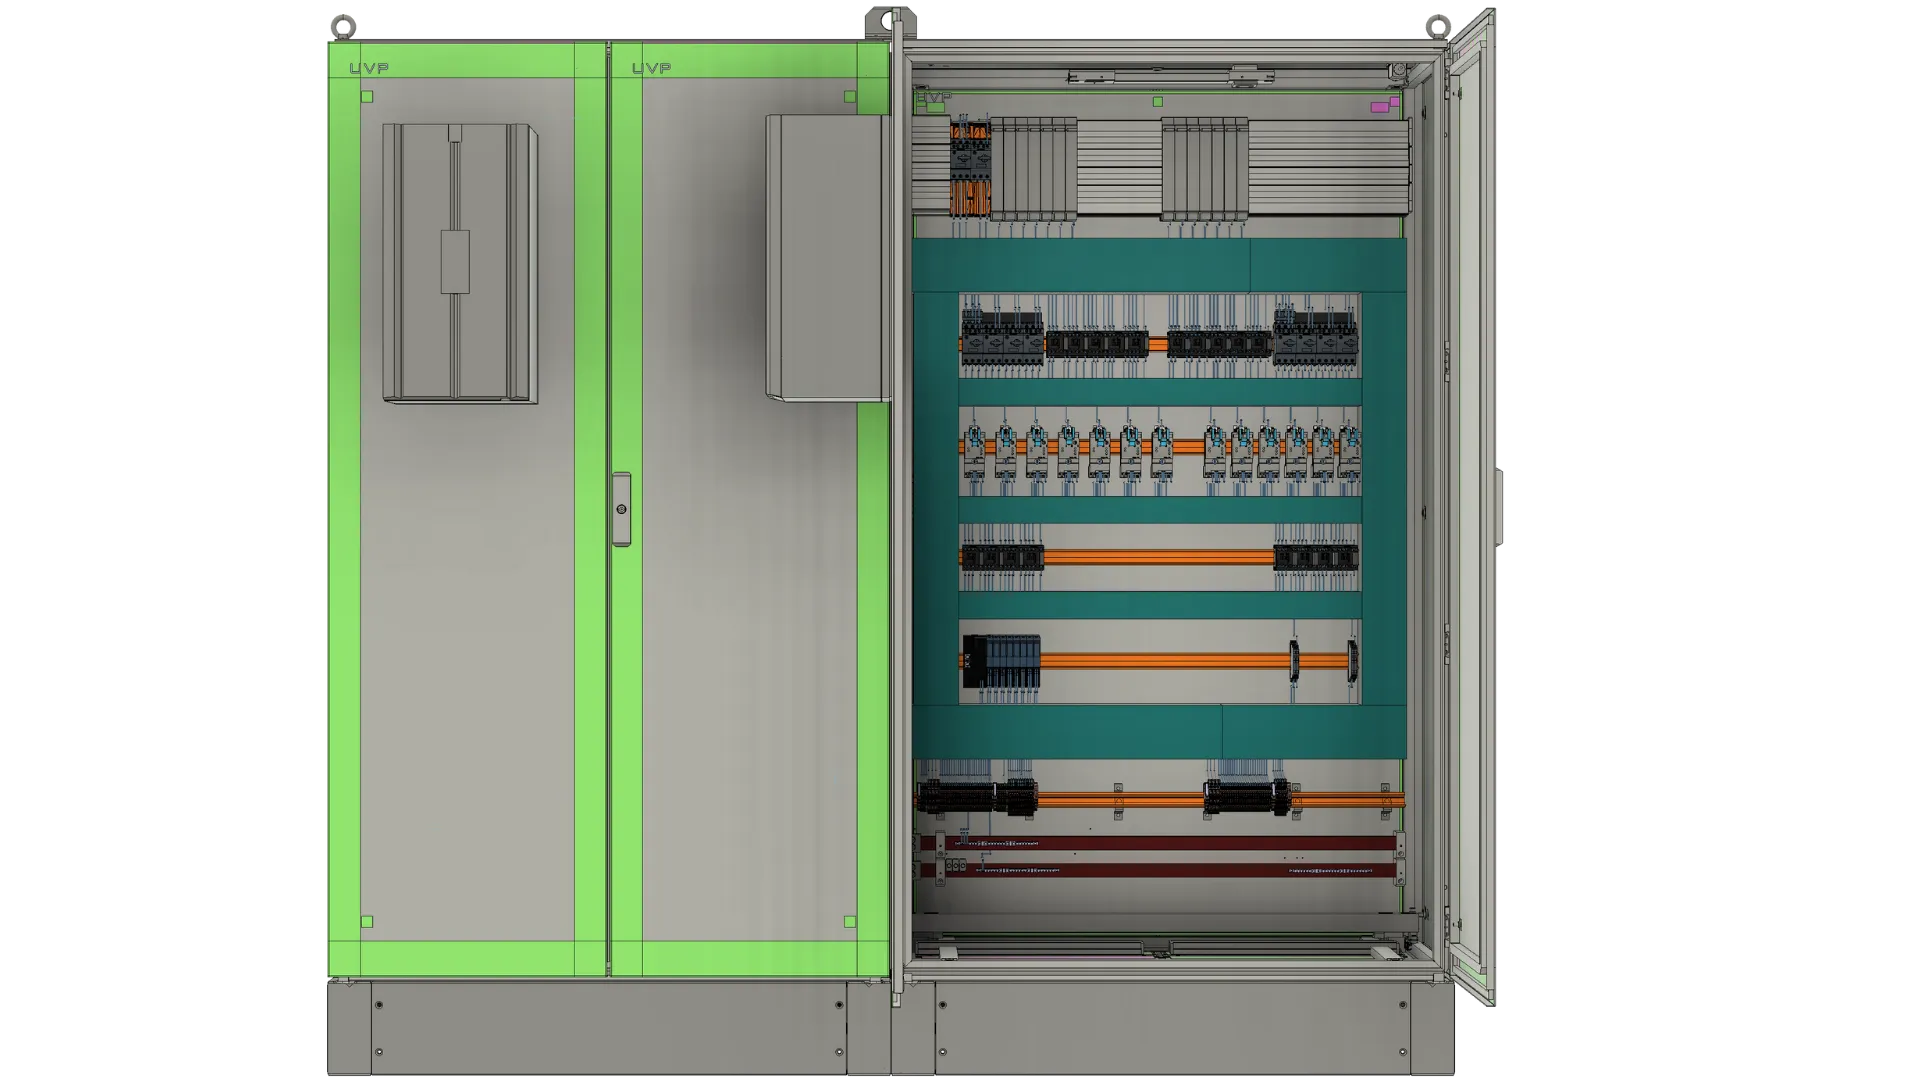
Task: Click the UVP label on the second green door
Action: (x=652, y=68)
